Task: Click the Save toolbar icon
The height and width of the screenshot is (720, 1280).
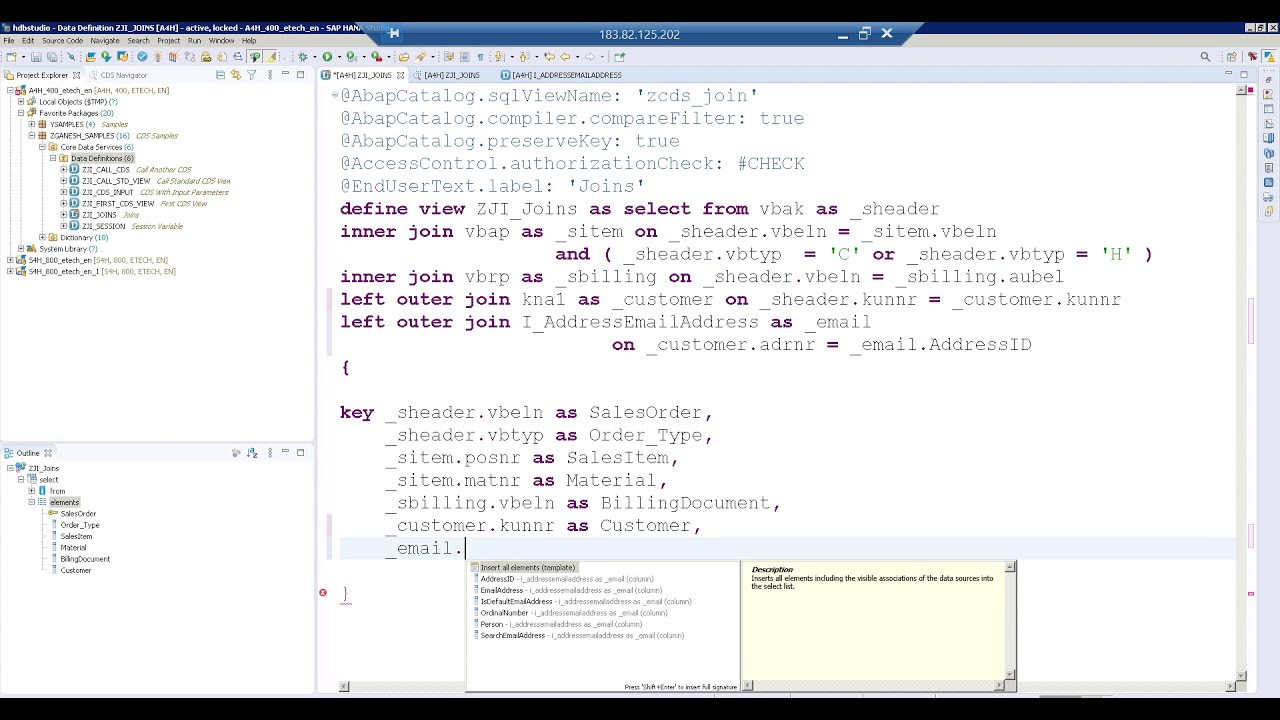Action: tap(36, 57)
